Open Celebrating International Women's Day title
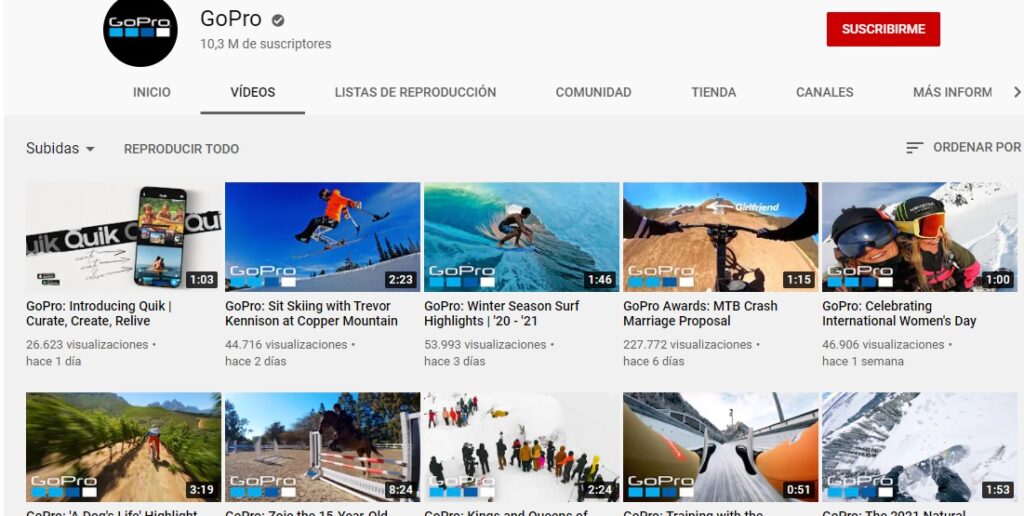1024x516 pixels. 899,314
